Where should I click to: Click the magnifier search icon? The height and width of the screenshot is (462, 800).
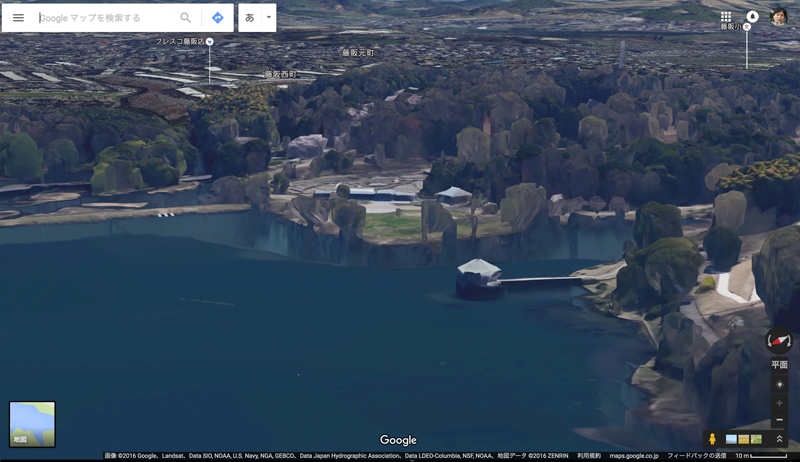(185, 18)
